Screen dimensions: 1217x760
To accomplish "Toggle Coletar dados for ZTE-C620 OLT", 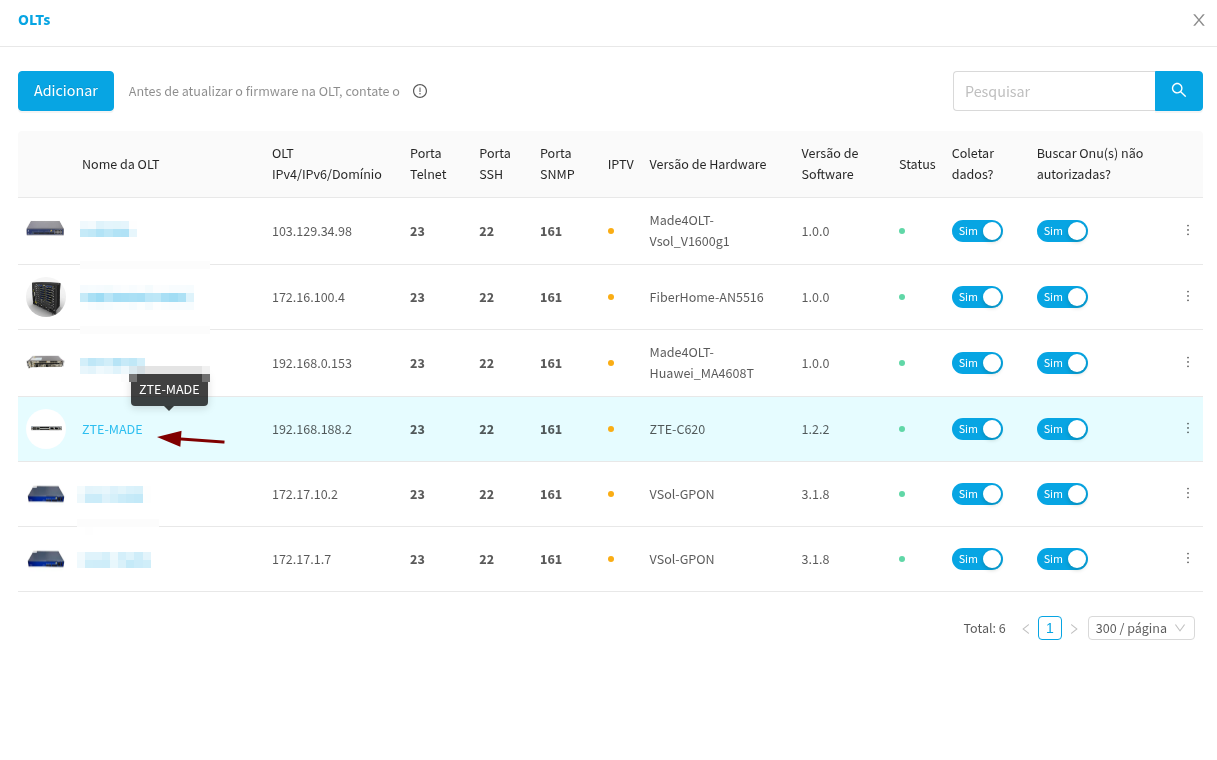I will 976,429.
